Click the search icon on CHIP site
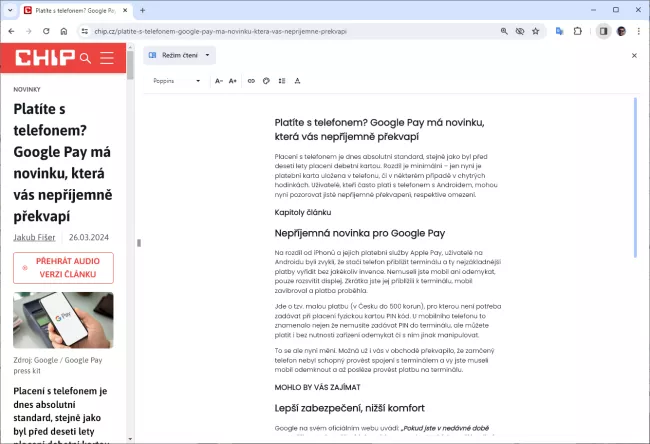 (x=85, y=58)
